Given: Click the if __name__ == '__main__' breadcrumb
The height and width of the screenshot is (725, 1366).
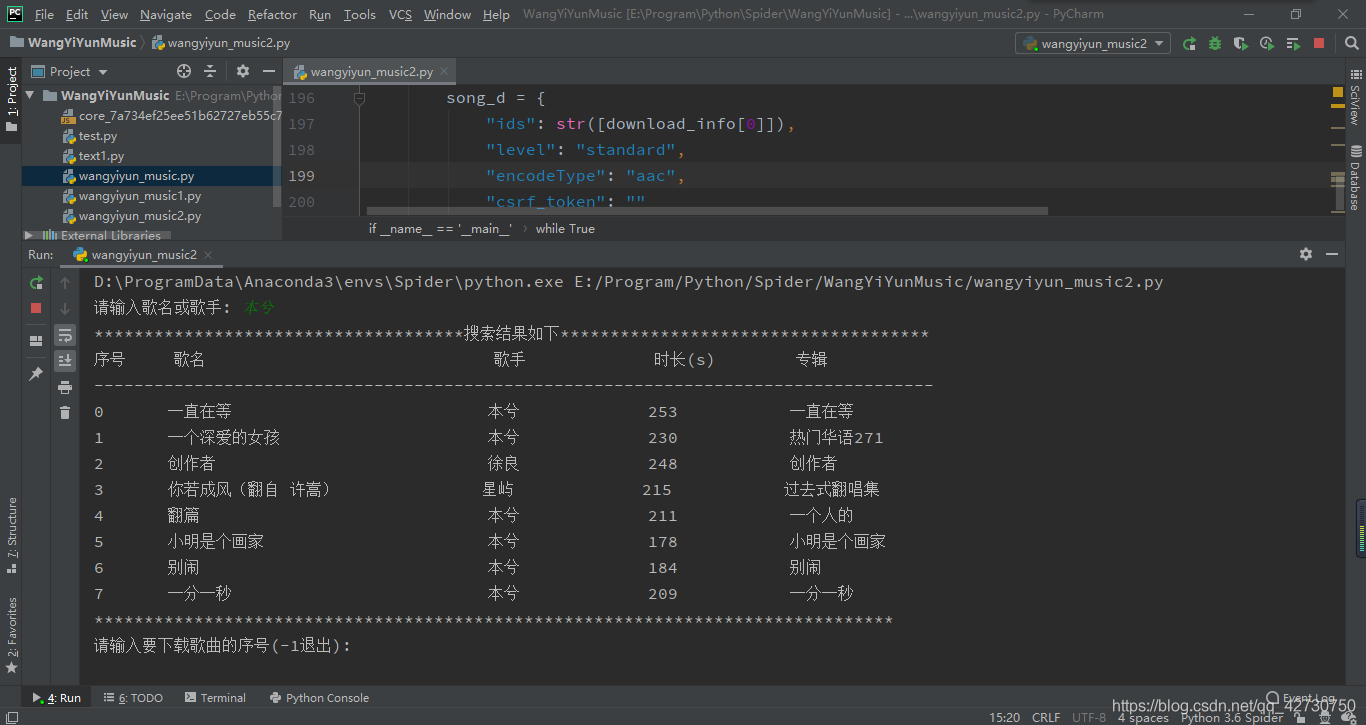Looking at the screenshot, I should 440,229.
